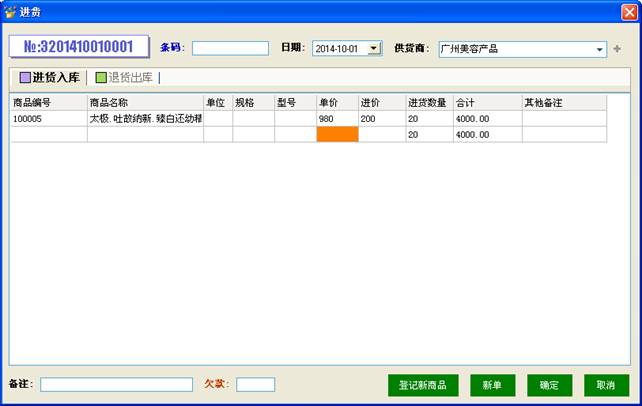The height and width of the screenshot is (406, 642).
Task: Click the order number 3201410010001 box
Action: coord(79,47)
